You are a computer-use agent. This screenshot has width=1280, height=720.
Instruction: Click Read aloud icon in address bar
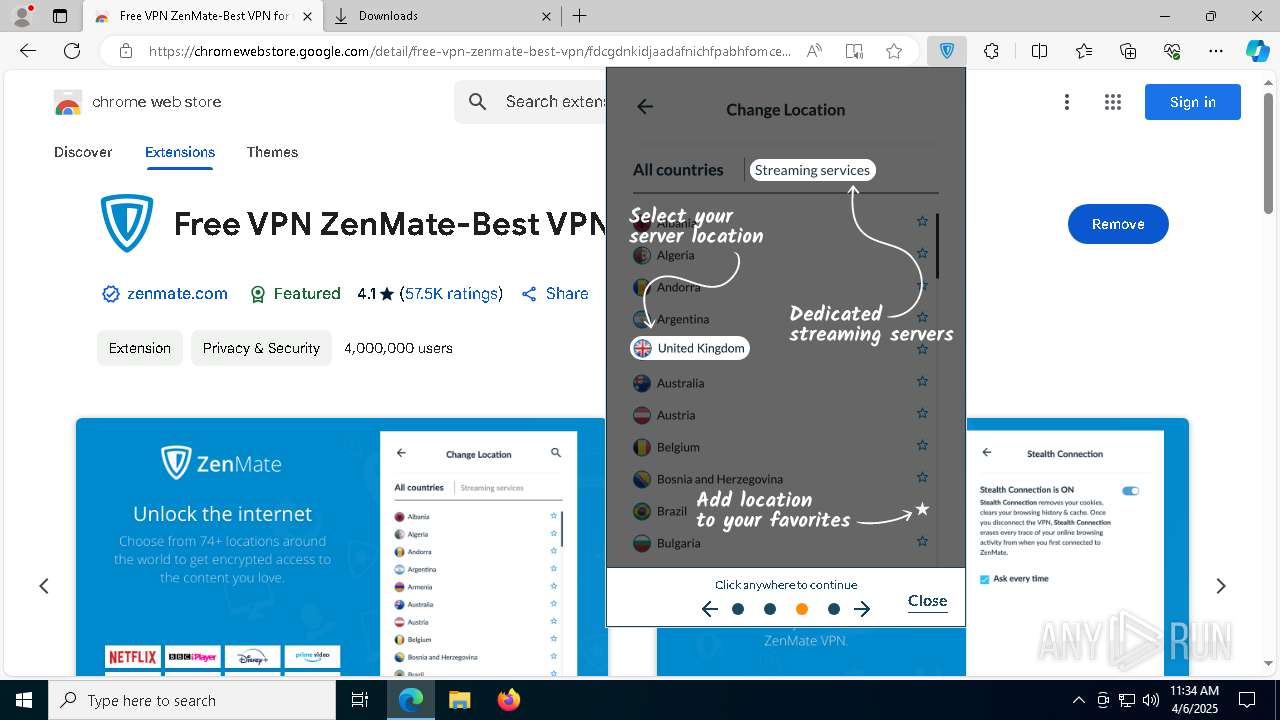click(x=814, y=51)
